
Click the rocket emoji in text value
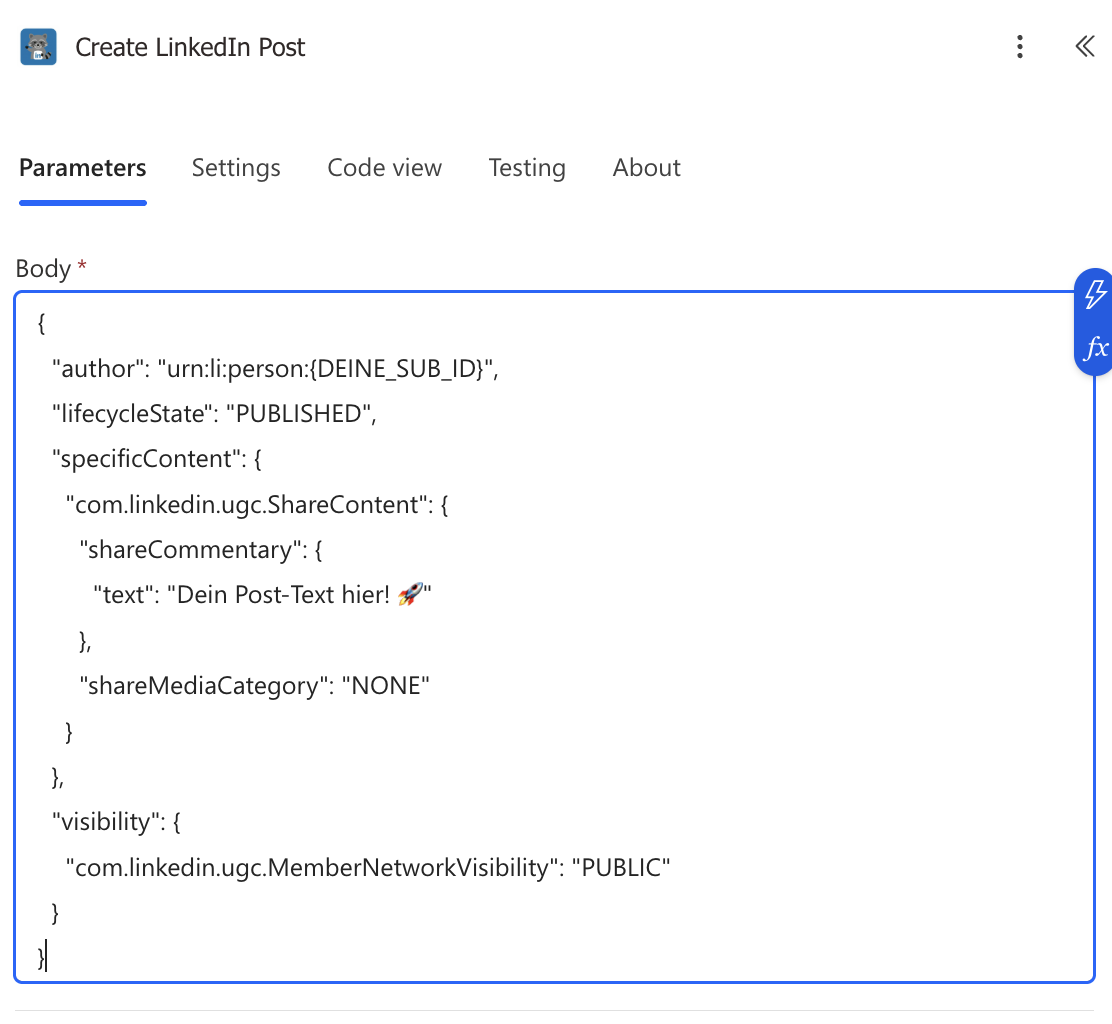coord(410,594)
